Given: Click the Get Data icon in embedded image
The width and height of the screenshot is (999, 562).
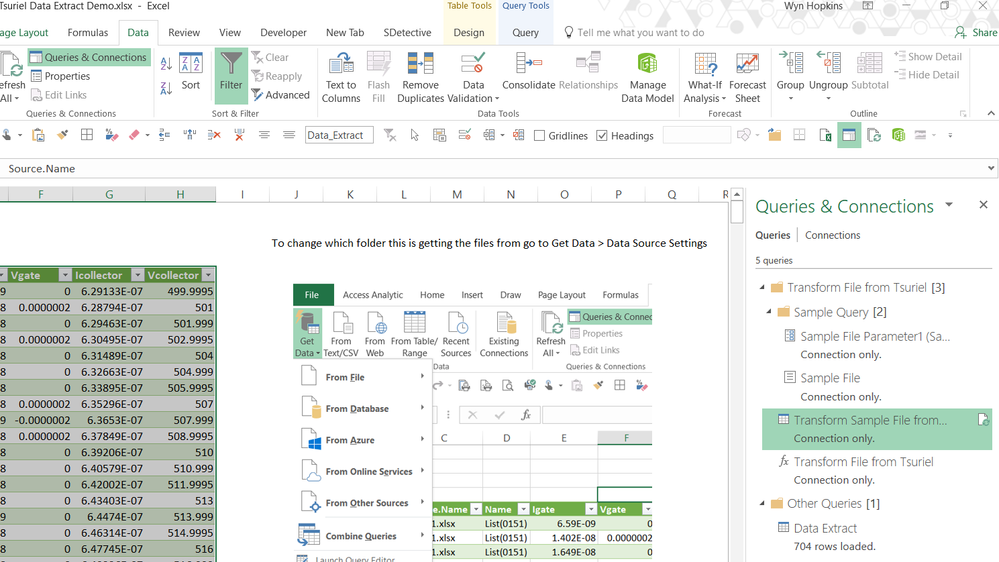Looking at the screenshot, I should coord(309,323).
